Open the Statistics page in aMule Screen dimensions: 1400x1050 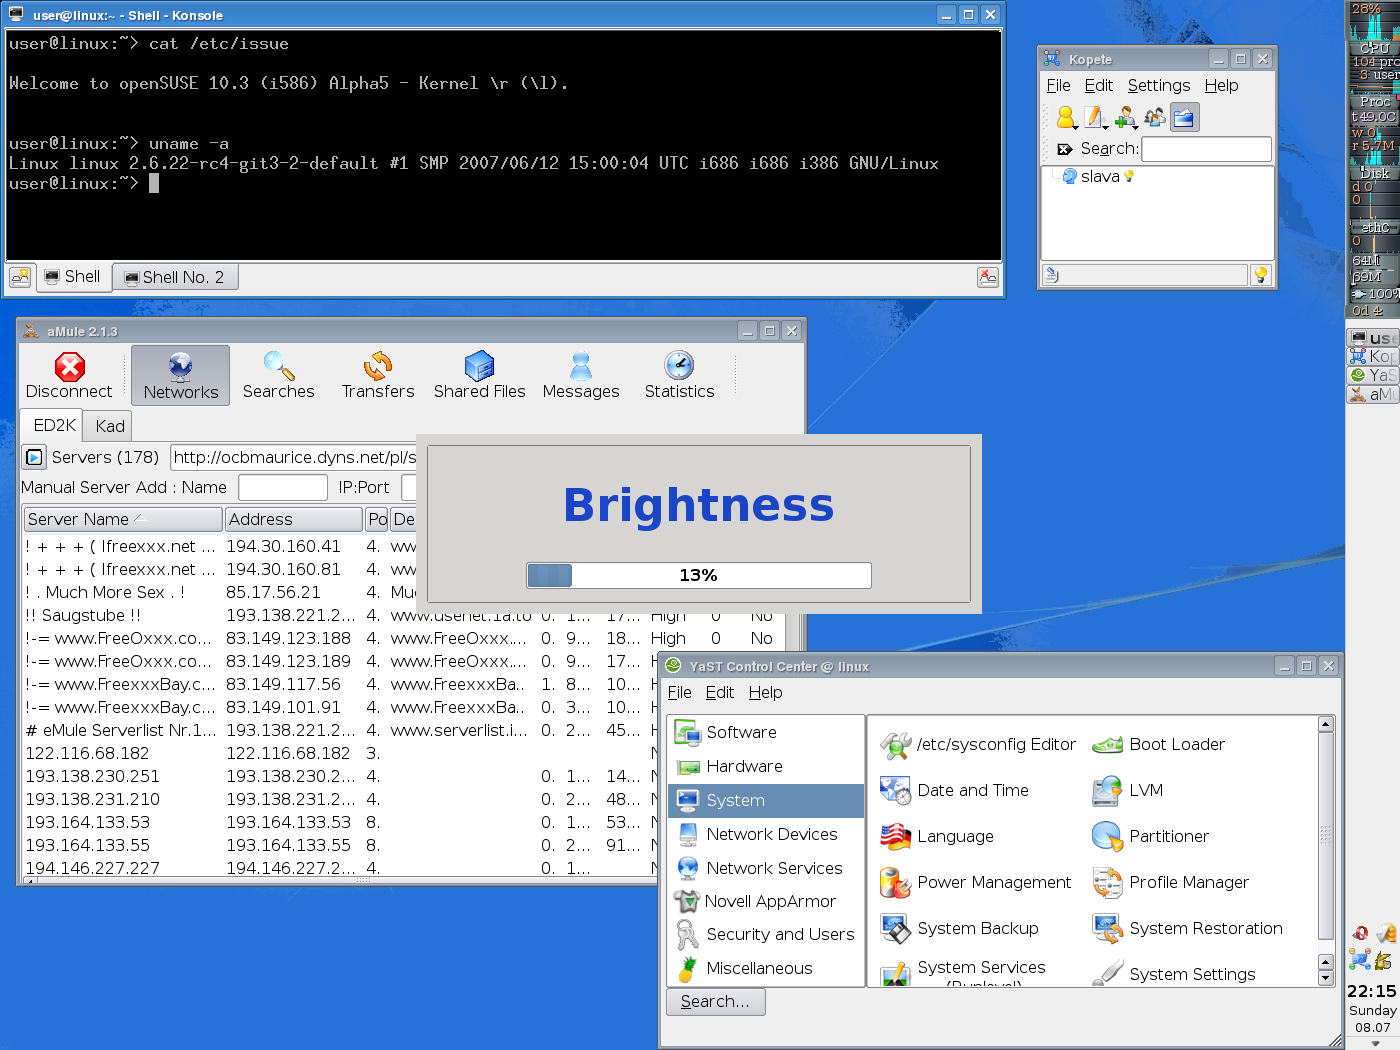point(679,376)
